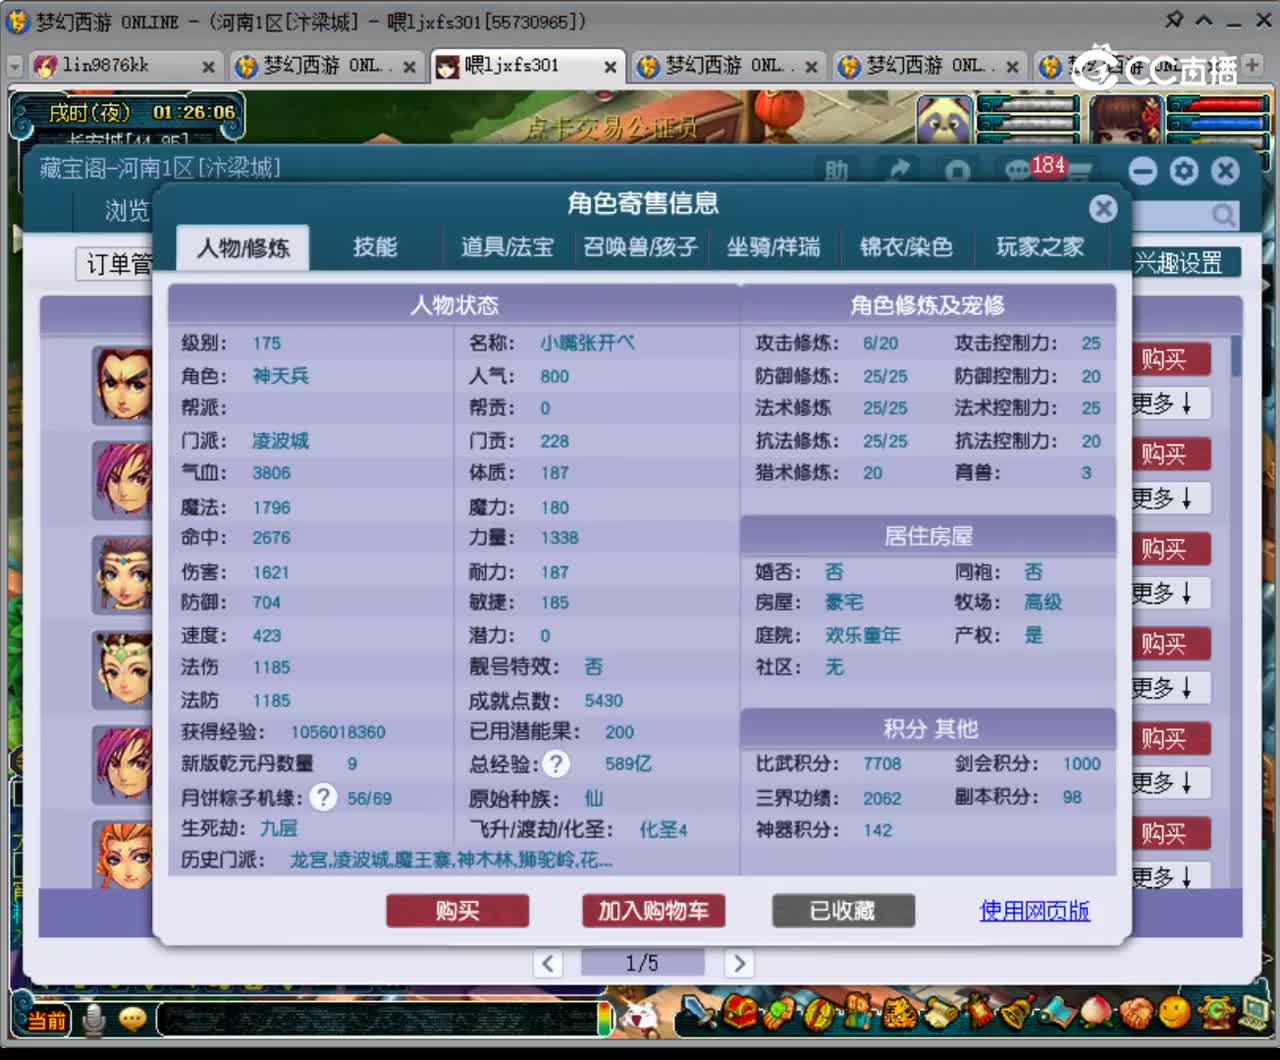Click the 欢乐童年 庭院 value

[x=862, y=636]
